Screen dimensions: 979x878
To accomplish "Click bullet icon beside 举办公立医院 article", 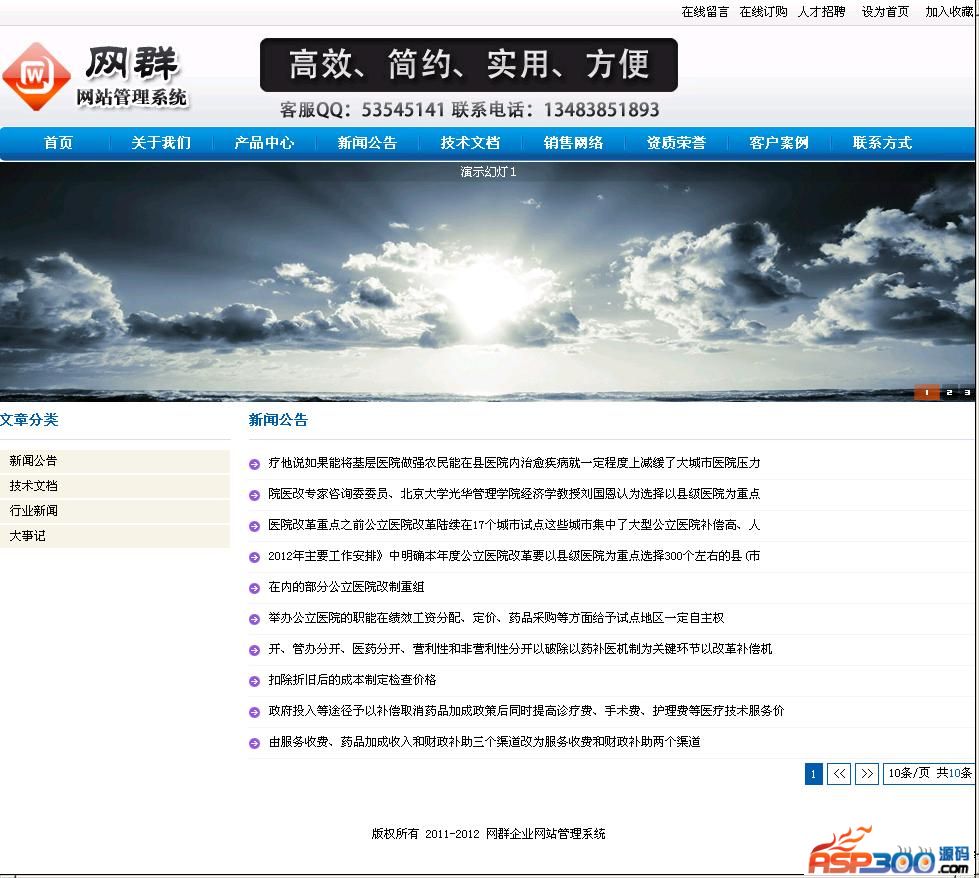I will (254, 619).
